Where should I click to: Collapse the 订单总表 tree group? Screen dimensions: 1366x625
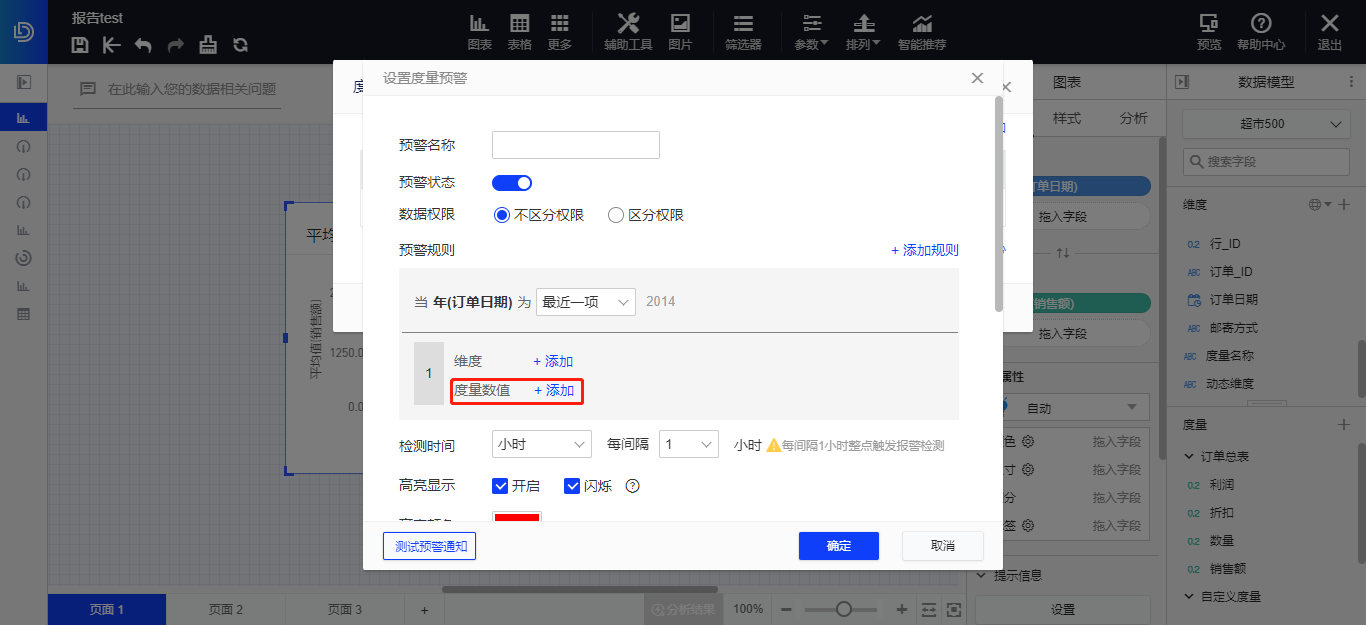coord(1189,456)
